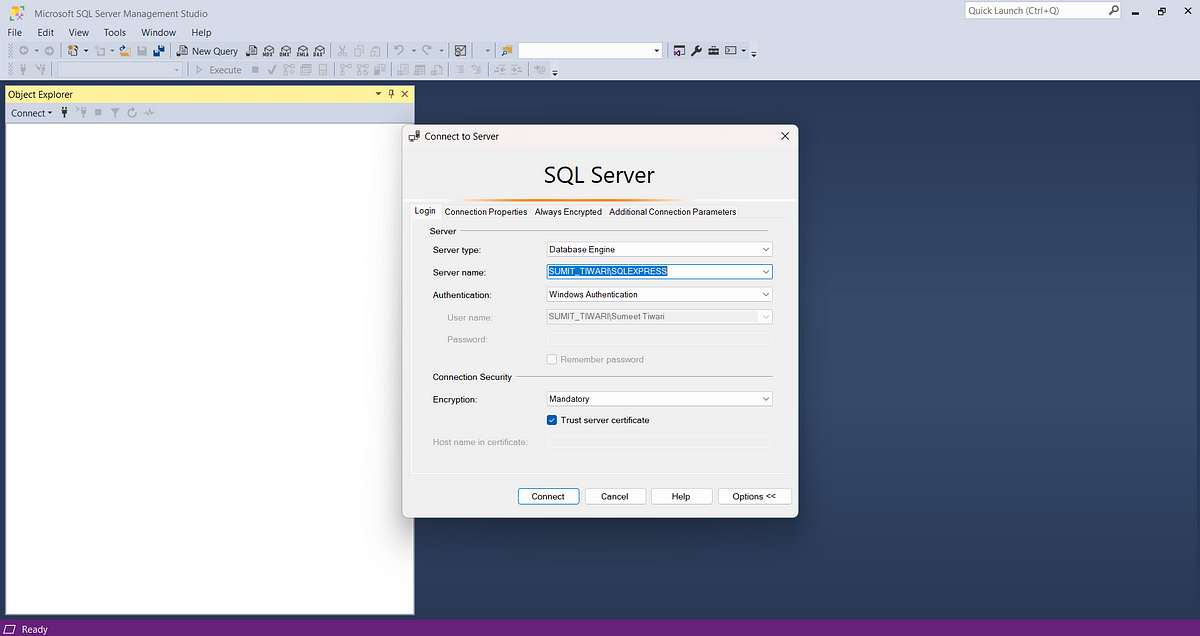Click the Properties wrench icon in the toolbar

click(x=697, y=50)
